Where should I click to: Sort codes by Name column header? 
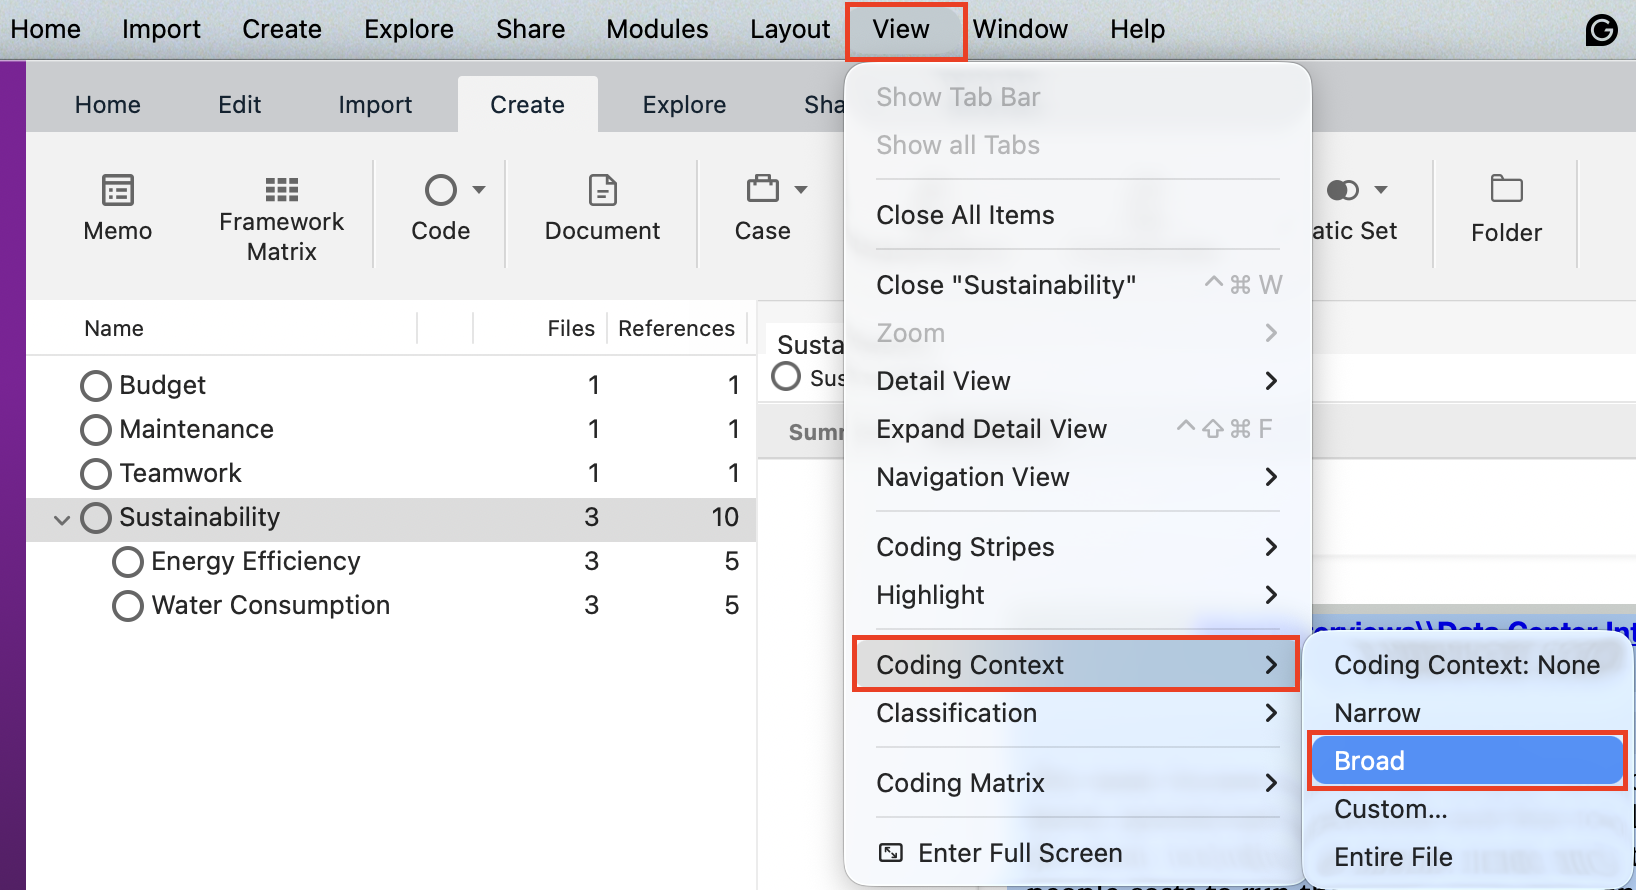(114, 329)
